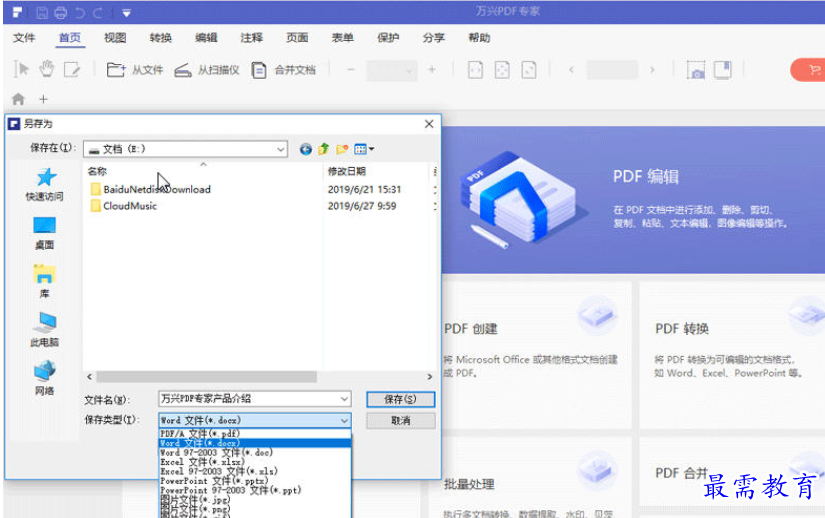This screenshot has height=518, width=825.
Task: Open the 编辑 tab
Action: coord(206,38)
